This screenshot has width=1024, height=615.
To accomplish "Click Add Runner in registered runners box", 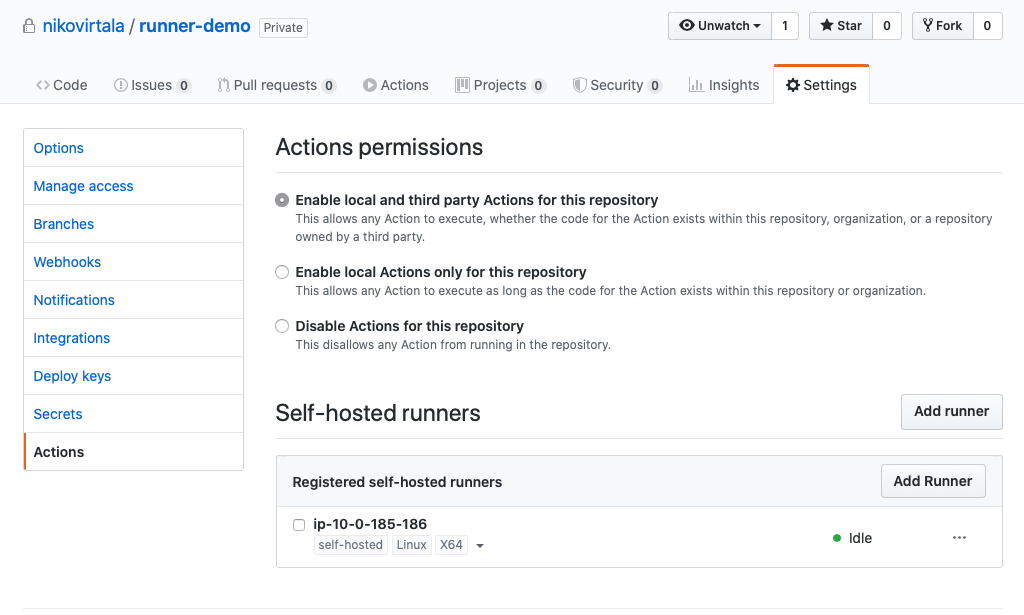I will 933,481.
